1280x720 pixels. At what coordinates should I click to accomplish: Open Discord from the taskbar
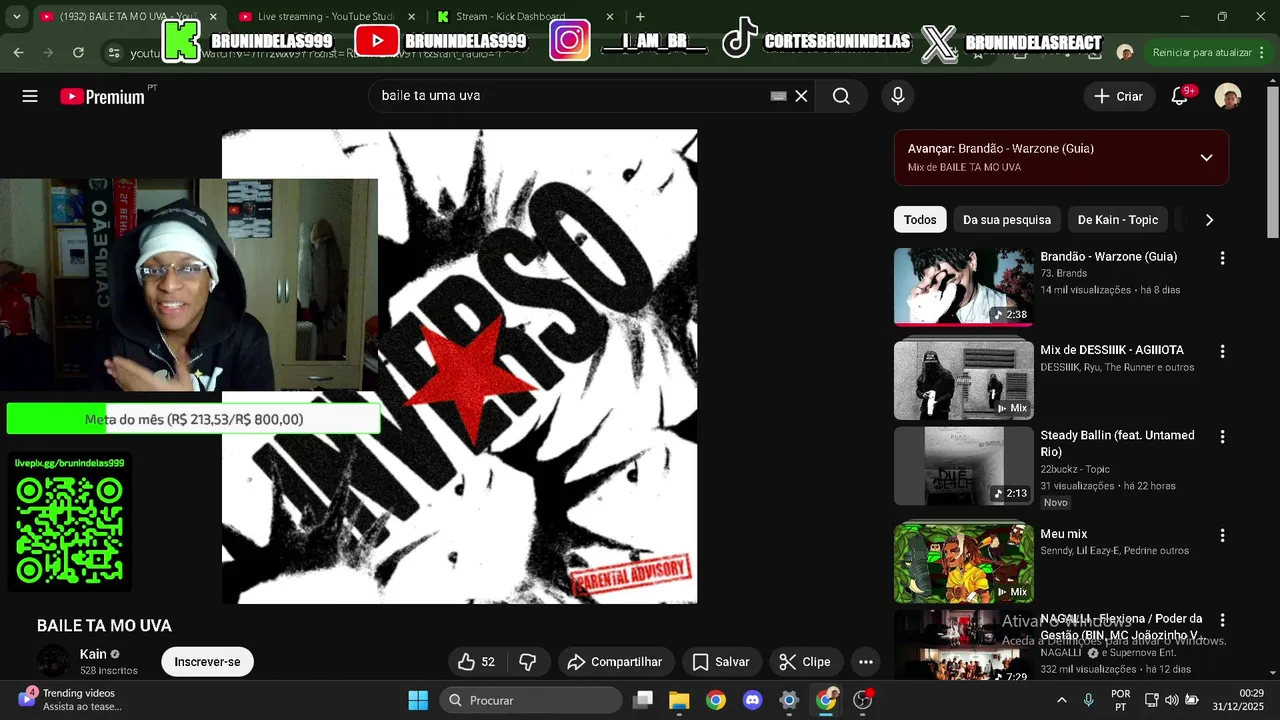(752, 700)
